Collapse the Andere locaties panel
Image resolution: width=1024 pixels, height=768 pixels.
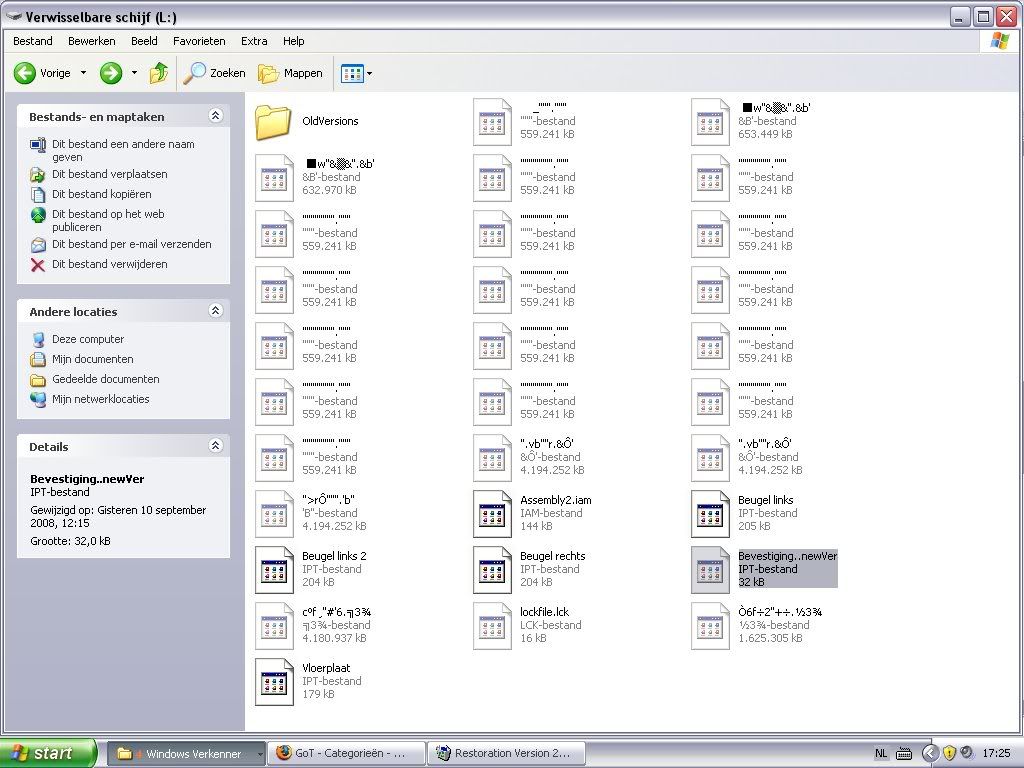pyautogui.click(x=215, y=312)
